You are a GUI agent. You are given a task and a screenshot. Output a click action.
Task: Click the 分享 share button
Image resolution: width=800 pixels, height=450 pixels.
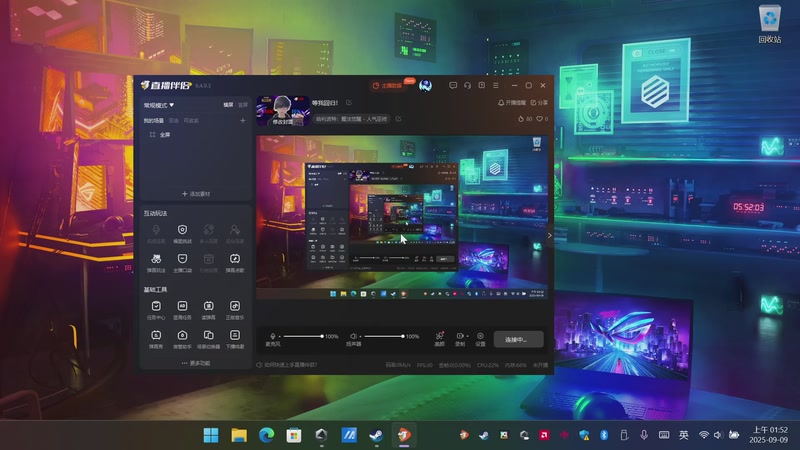tap(539, 103)
